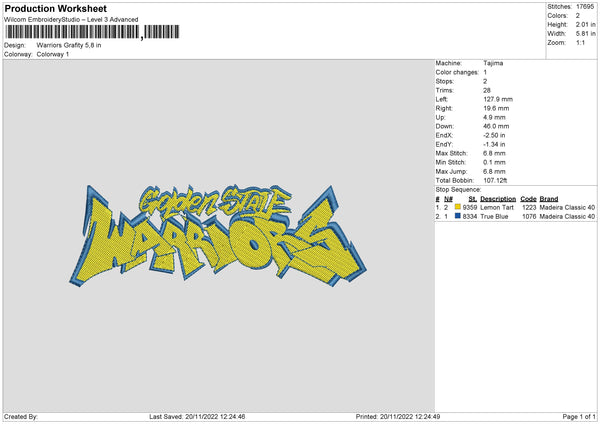
Task: Click the 'Colorway 1' value
Action: [x=53, y=54]
